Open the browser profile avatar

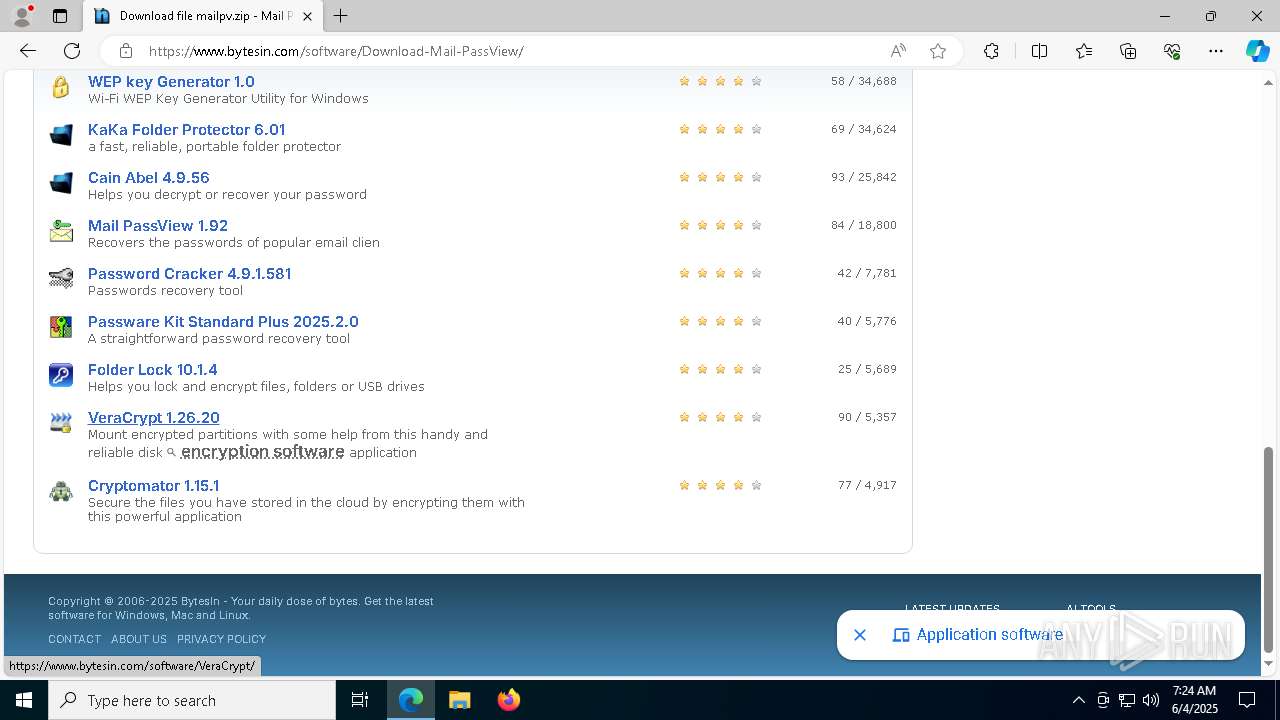click(22, 16)
